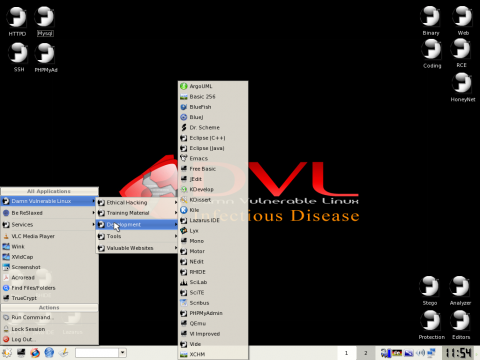Viewport: 480px width, 360px height.
Task: Expand Tools submenu
Action: [137, 236]
